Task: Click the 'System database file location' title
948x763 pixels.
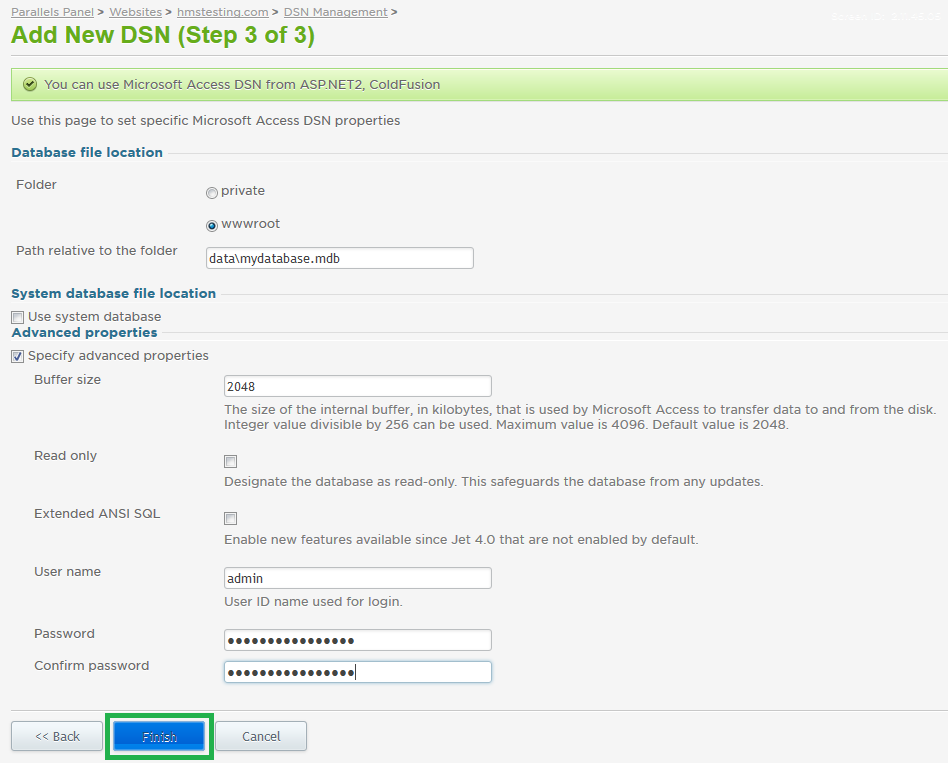Action: coord(114,293)
